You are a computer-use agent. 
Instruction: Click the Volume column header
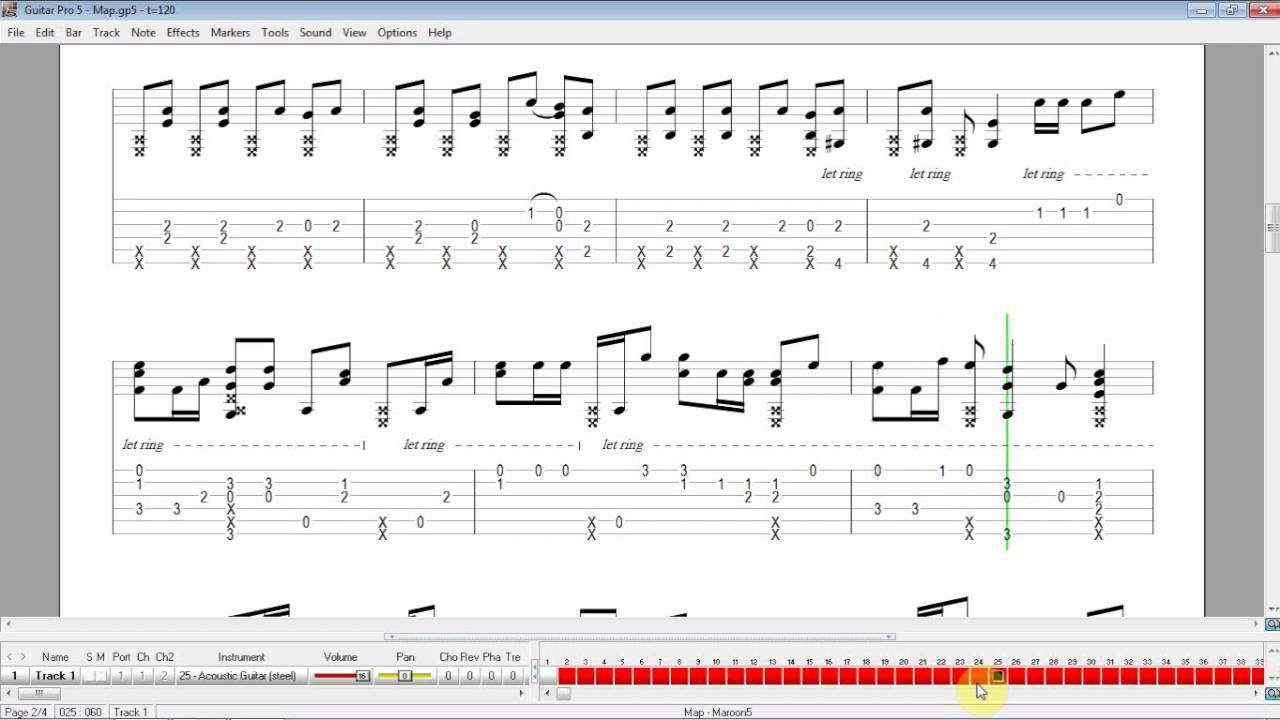(x=340, y=657)
